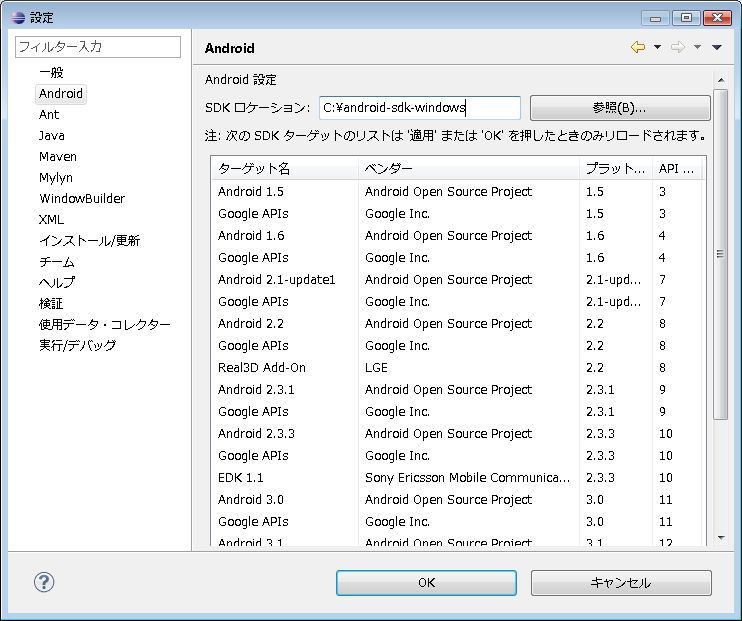Select ヘルプ in the preferences tree
Image resolution: width=742 pixels, height=621 pixels.
click(x=57, y=283)
